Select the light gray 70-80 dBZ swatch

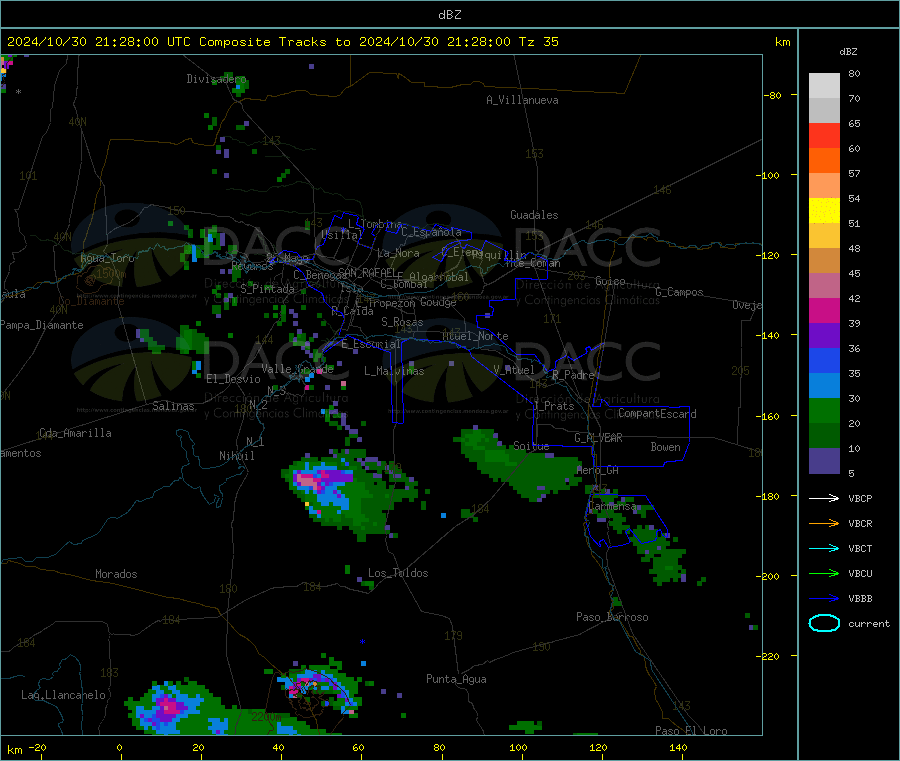pyautogui.click(x=824, y=86)
